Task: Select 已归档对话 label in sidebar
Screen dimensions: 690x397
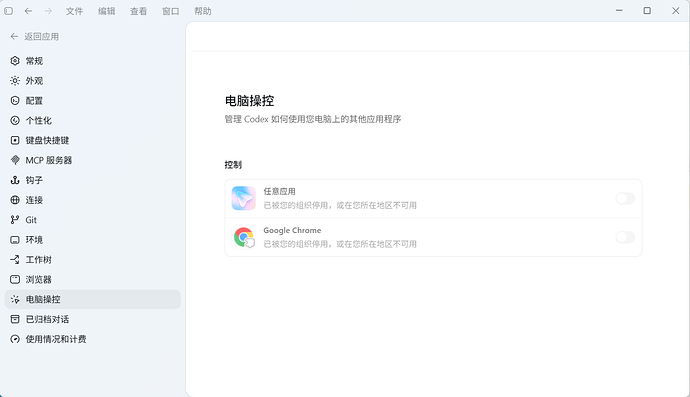Action: (47, 319)
